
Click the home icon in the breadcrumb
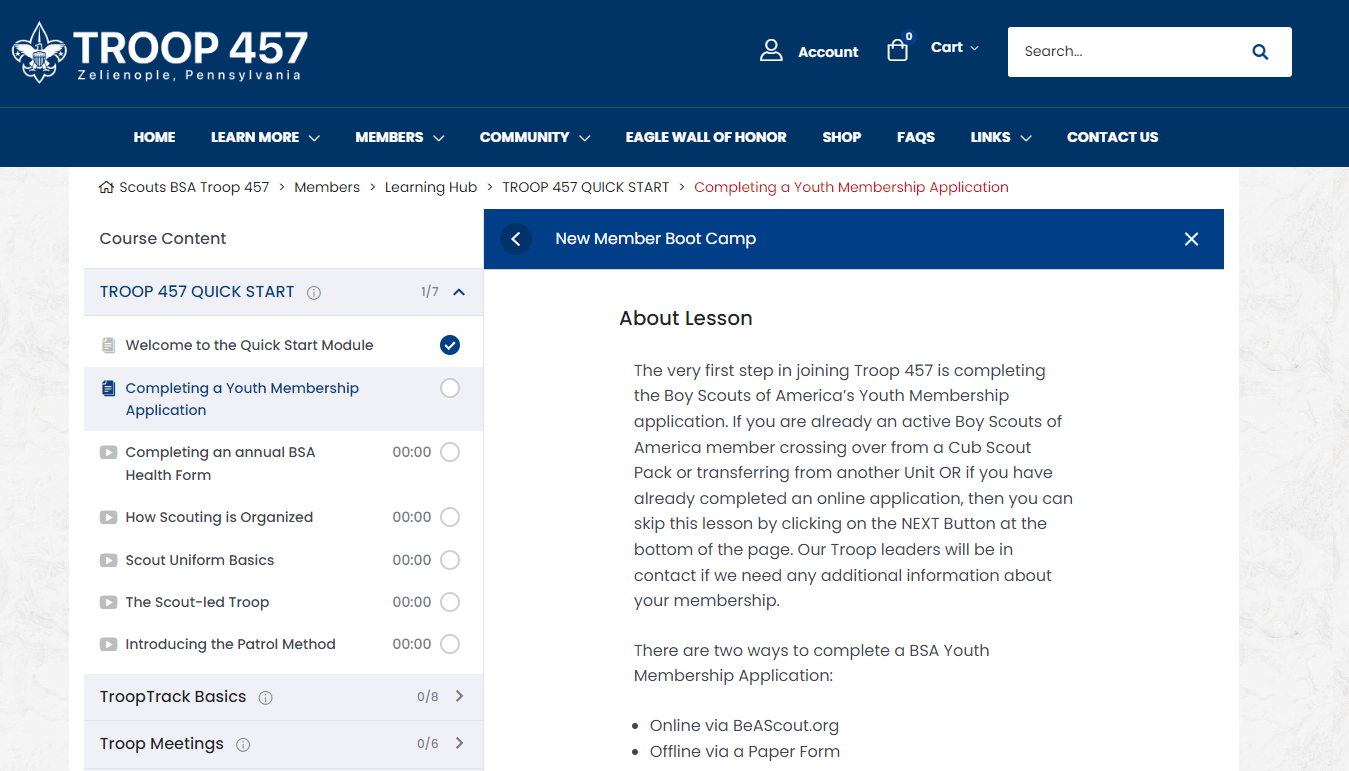(x=106, y=187)
